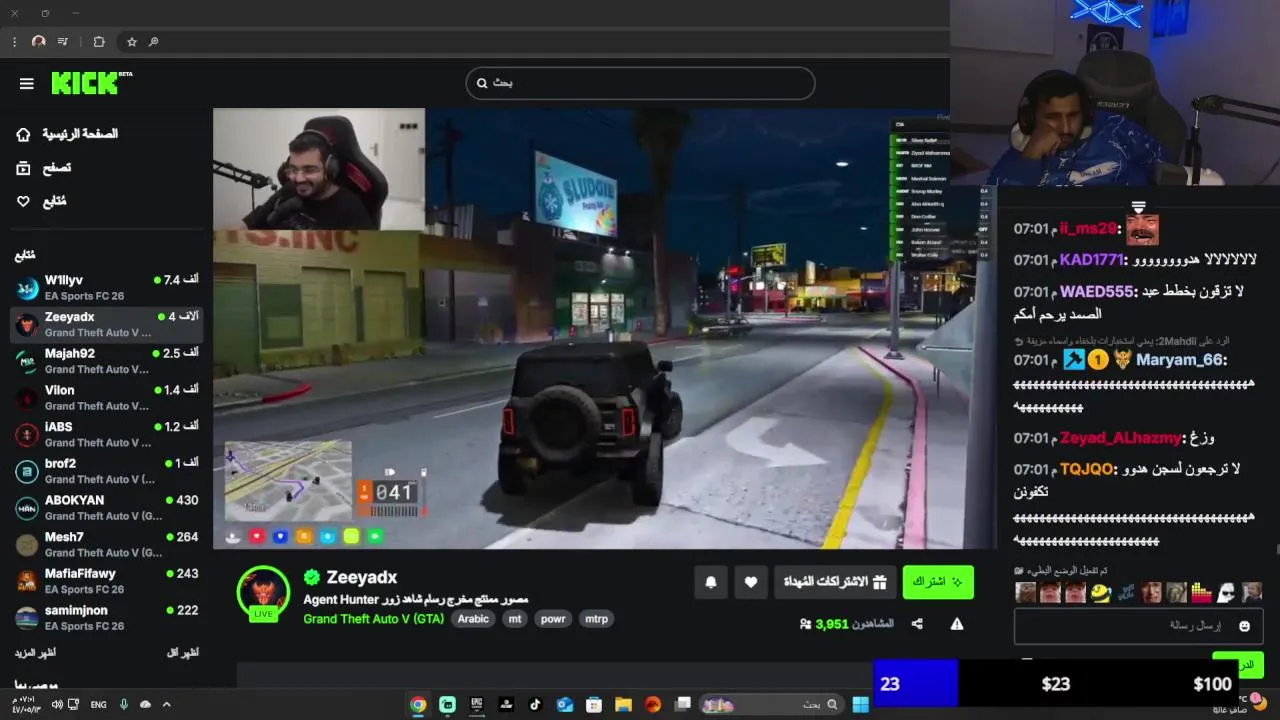The image size is (1280, 720).
Task: Open the emoji picker in chat input
Action: [x=1244, y=626]
